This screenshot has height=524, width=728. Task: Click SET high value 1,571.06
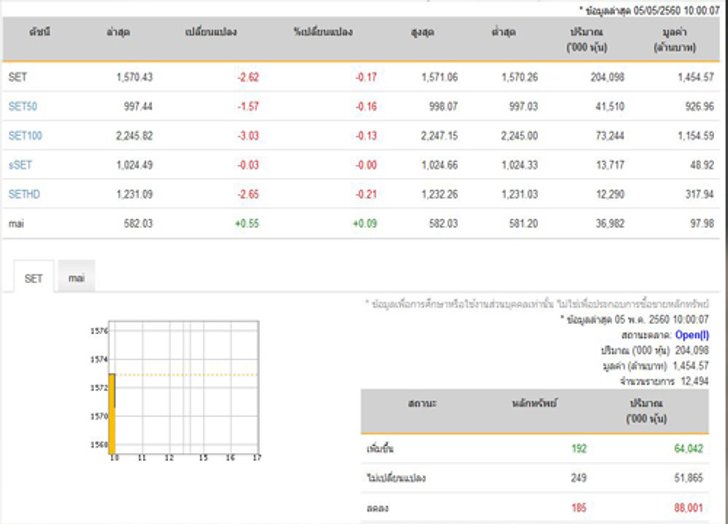pos(439,77)
